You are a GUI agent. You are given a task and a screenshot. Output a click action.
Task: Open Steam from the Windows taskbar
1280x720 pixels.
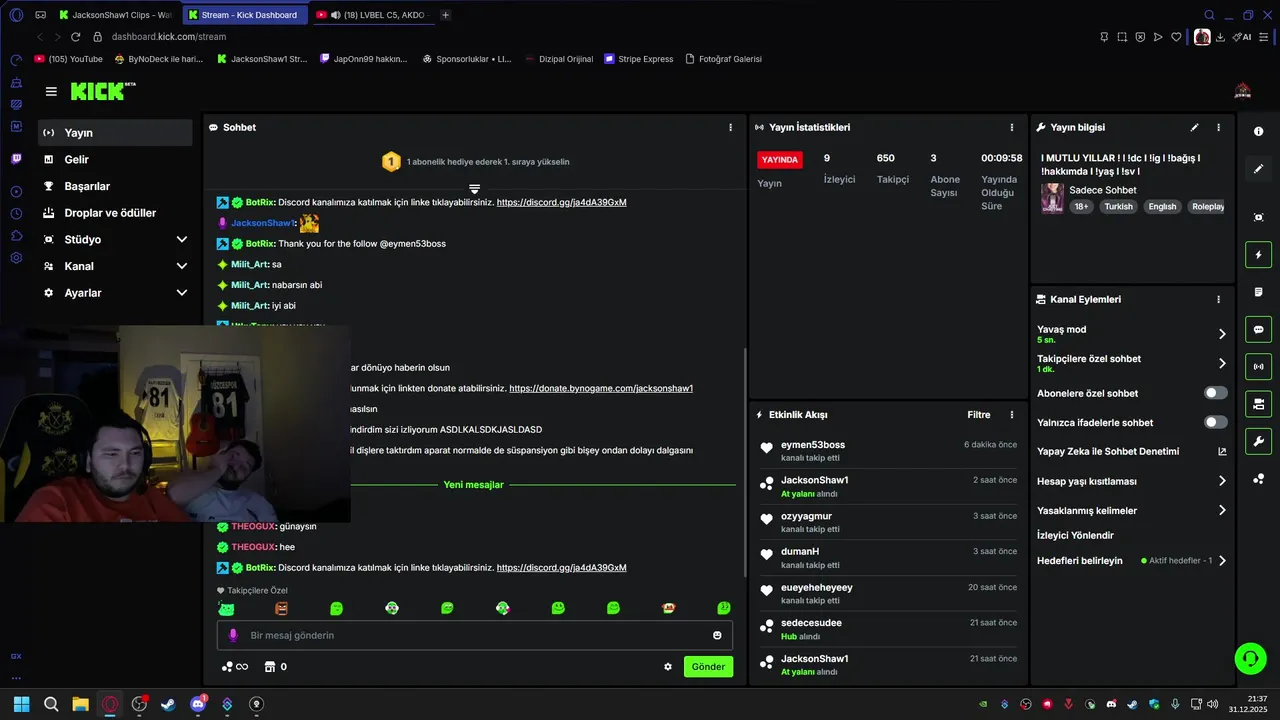pyautogui.click(x=168, y=704)
